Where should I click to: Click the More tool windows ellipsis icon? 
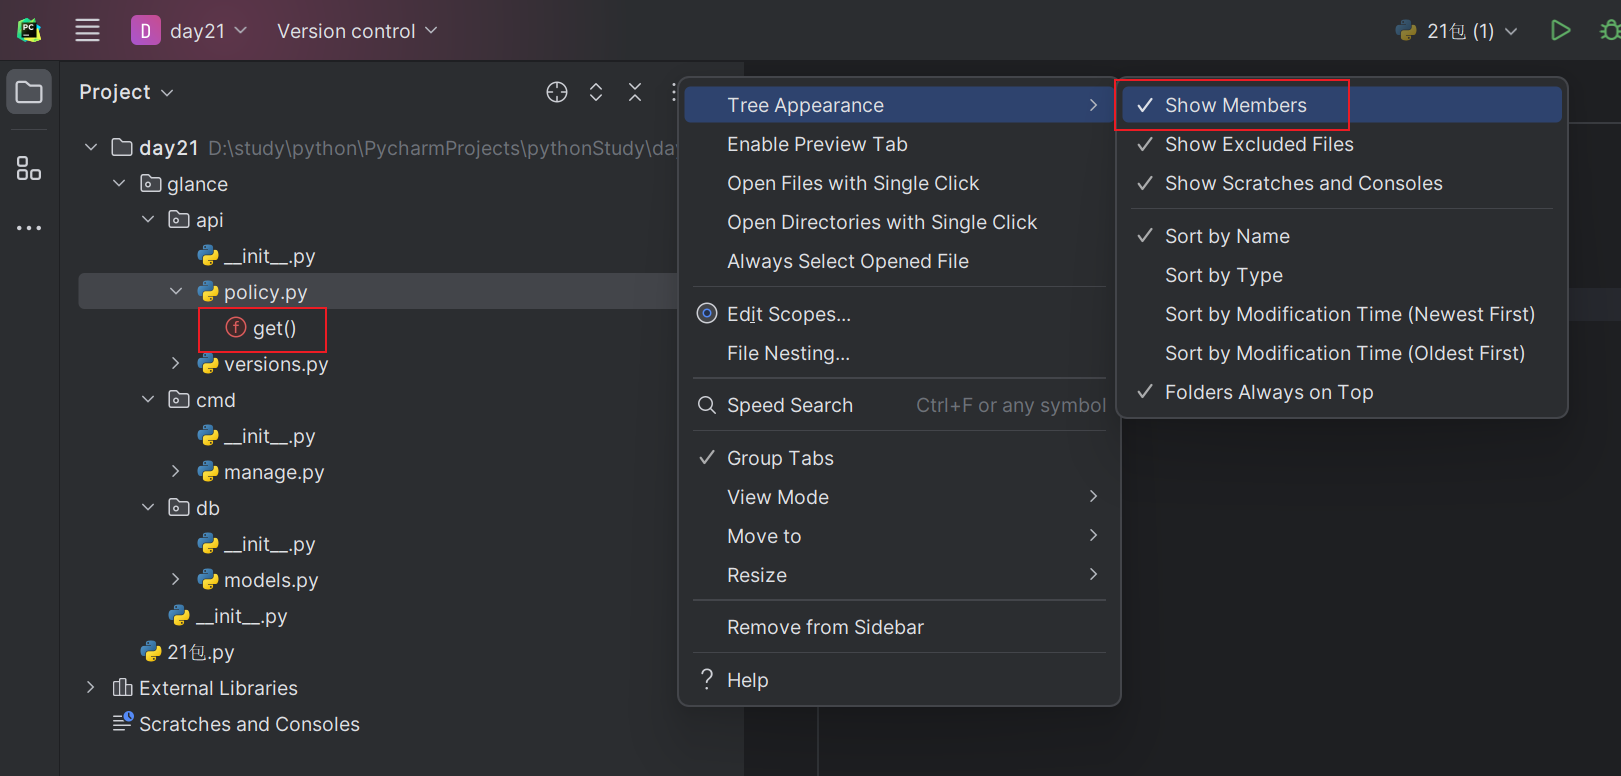29,228
